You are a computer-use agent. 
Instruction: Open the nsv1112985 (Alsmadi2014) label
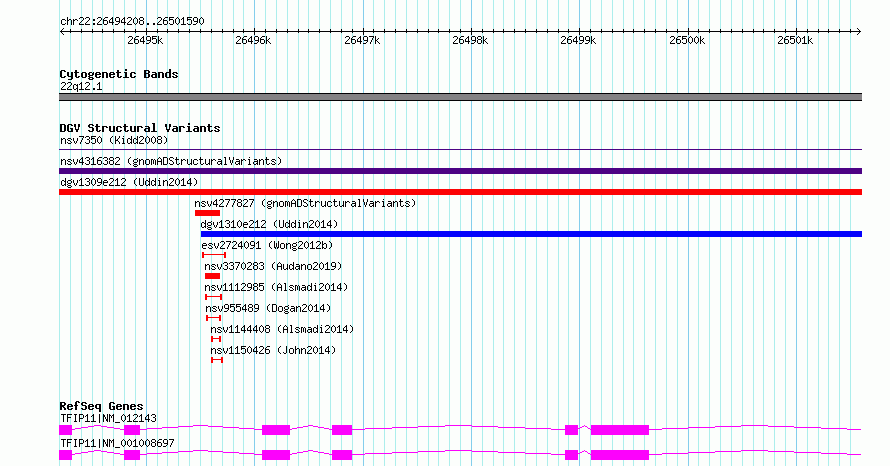click(276, 287)
